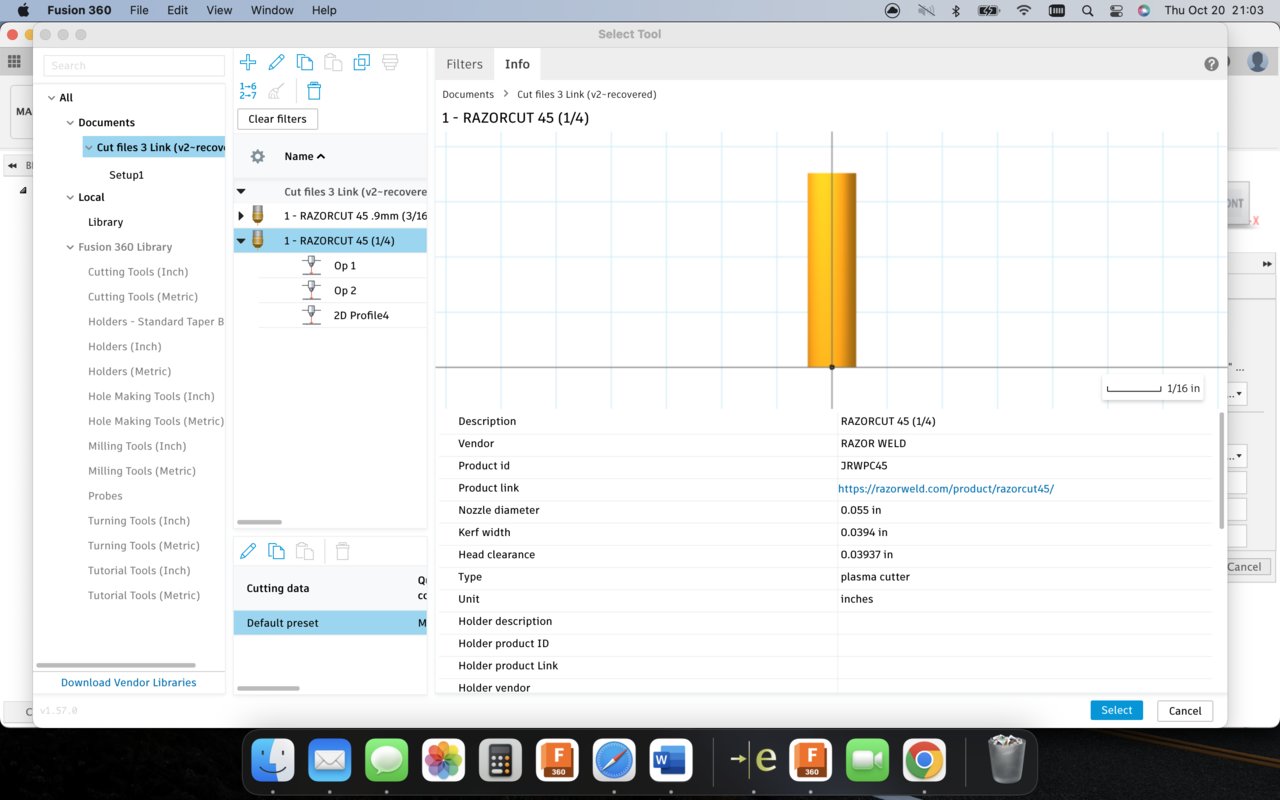Click the Clear filters button
Viewport: 1280px width, 800px height.
277,119
